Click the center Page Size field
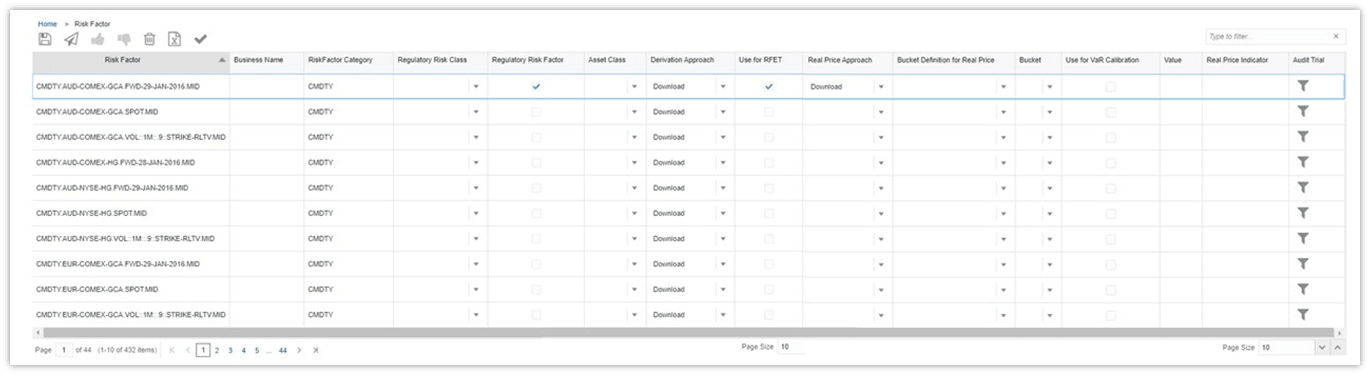The image size is (1370, 375). (x=791, y=347)
